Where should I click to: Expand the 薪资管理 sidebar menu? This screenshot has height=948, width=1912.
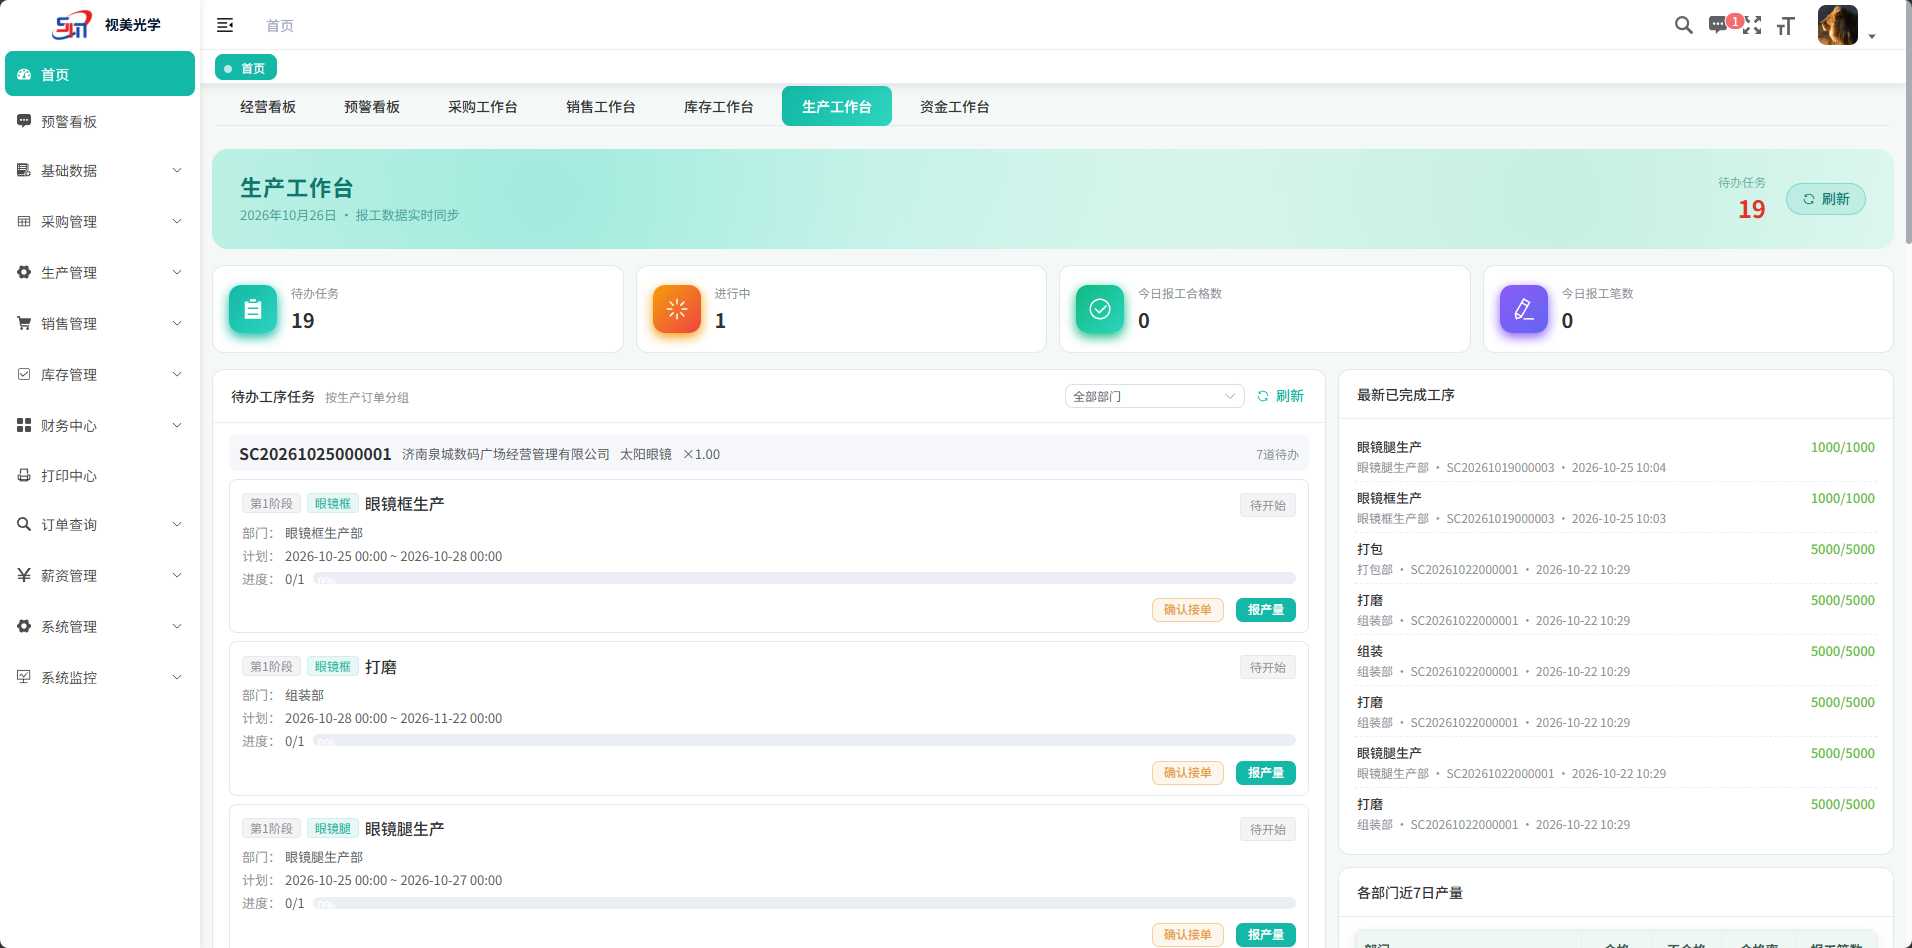coord(100,575)
